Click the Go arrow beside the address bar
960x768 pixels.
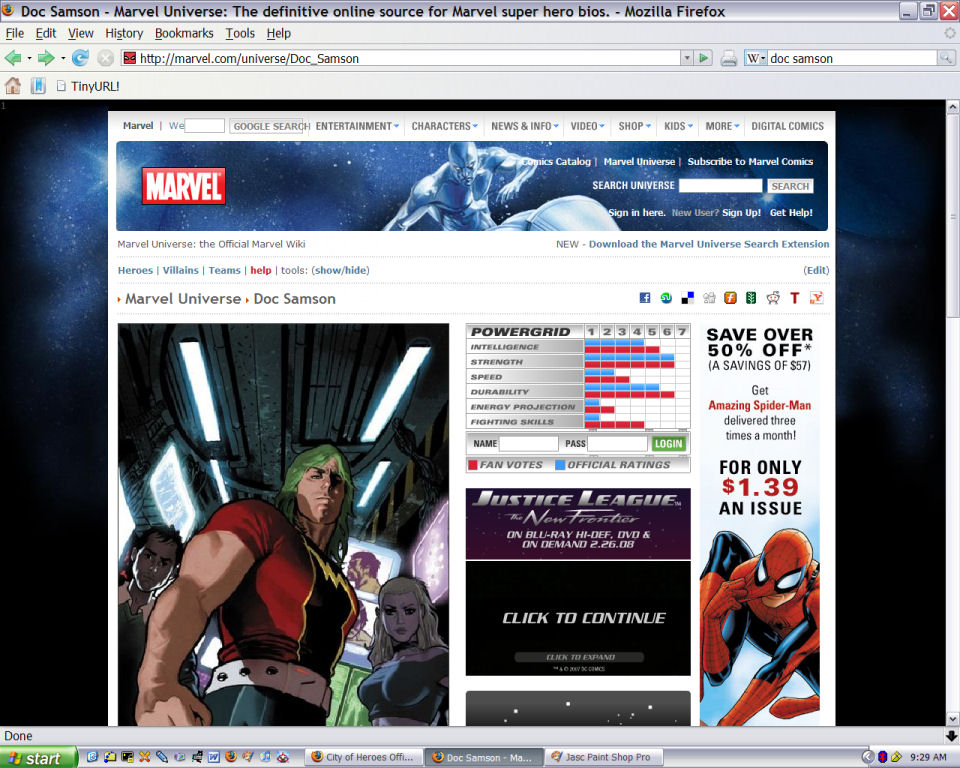pyautogui.click(x=703, y=58)
